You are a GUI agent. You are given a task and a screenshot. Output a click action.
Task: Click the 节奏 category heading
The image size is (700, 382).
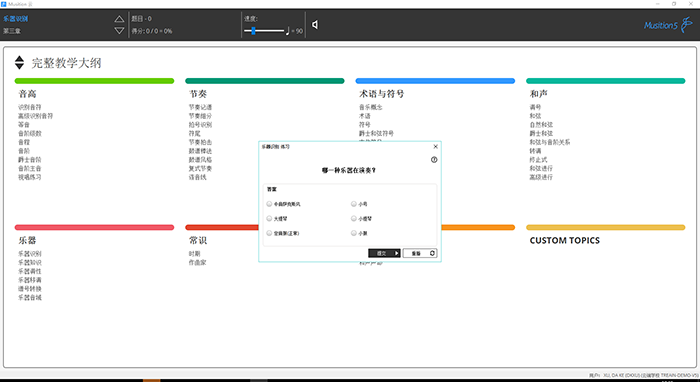pyautogui.click(x=198, y=94)
